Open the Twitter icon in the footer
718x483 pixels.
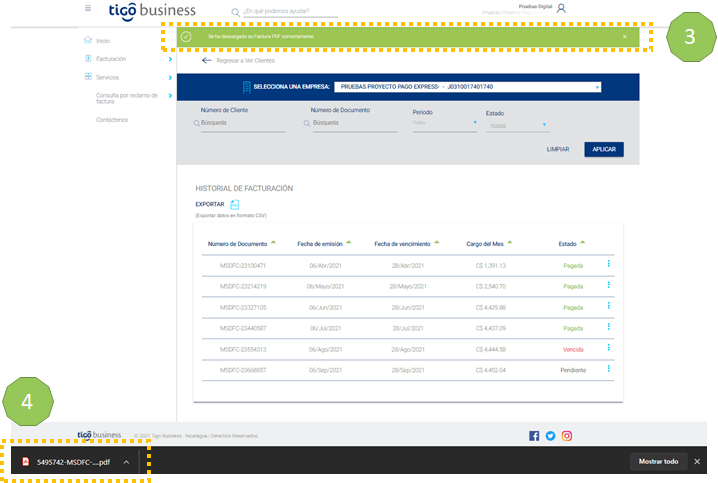coord(550,436)
